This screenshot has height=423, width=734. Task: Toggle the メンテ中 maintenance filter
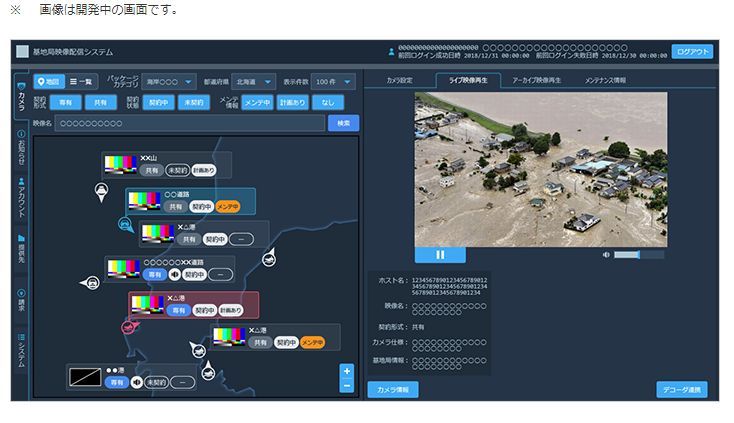point(257,102)
